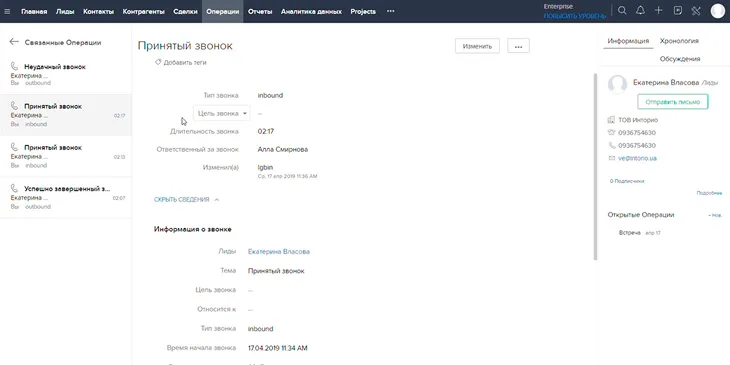Click the plus create-new icon

pyautogui.click(x=658, y=11)
